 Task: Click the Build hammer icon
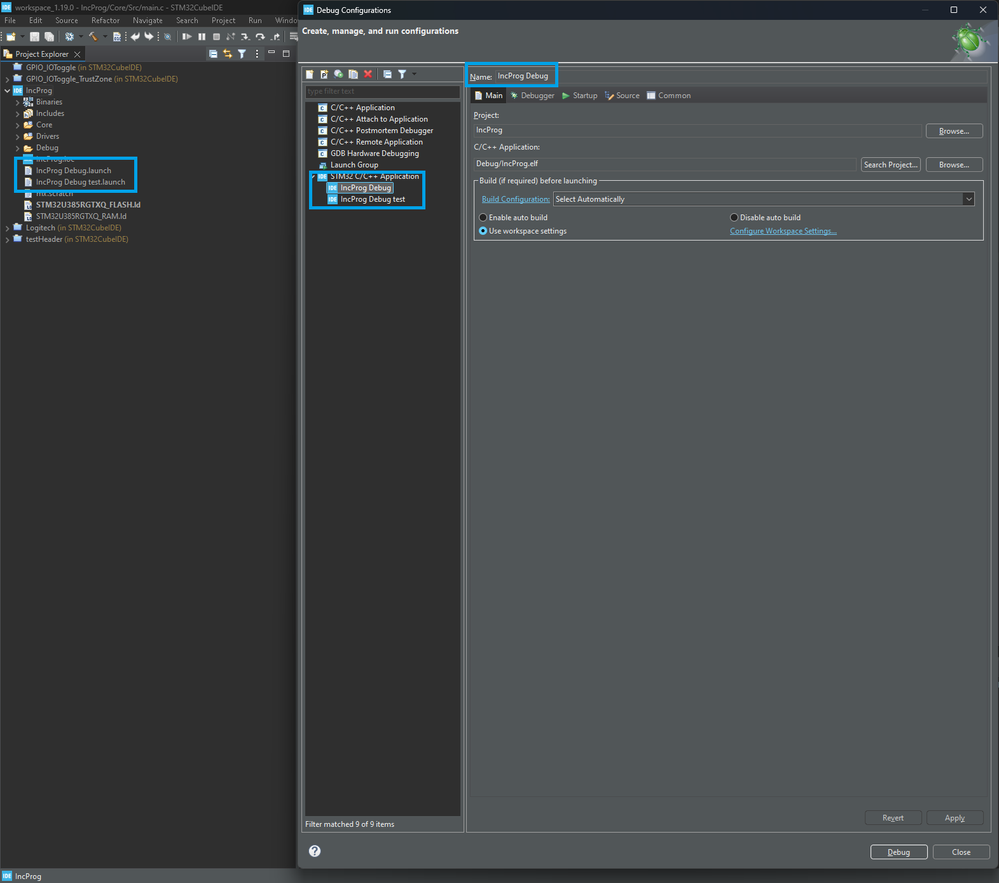pos(93,37)
